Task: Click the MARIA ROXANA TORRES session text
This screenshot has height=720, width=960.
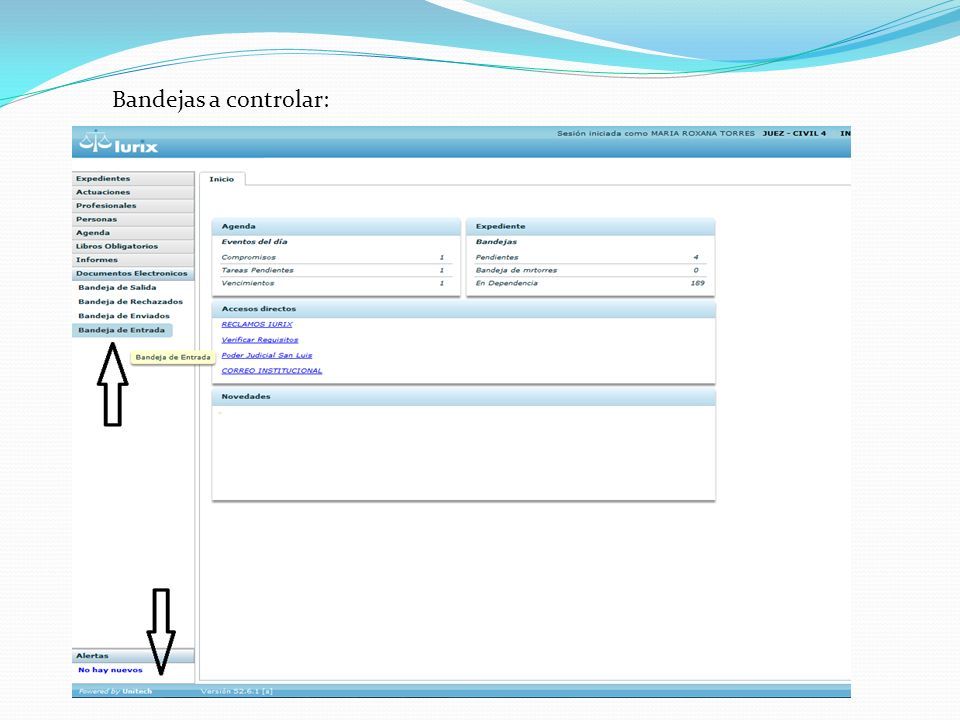Action: coord(703,133)
